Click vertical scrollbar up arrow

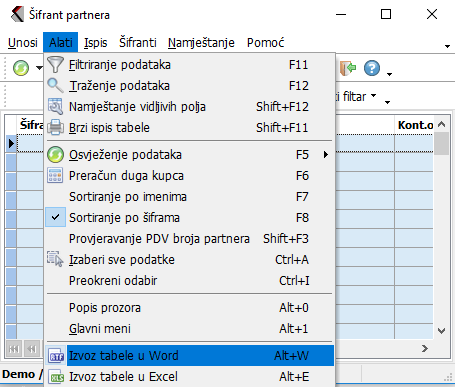tap(442, 124)
